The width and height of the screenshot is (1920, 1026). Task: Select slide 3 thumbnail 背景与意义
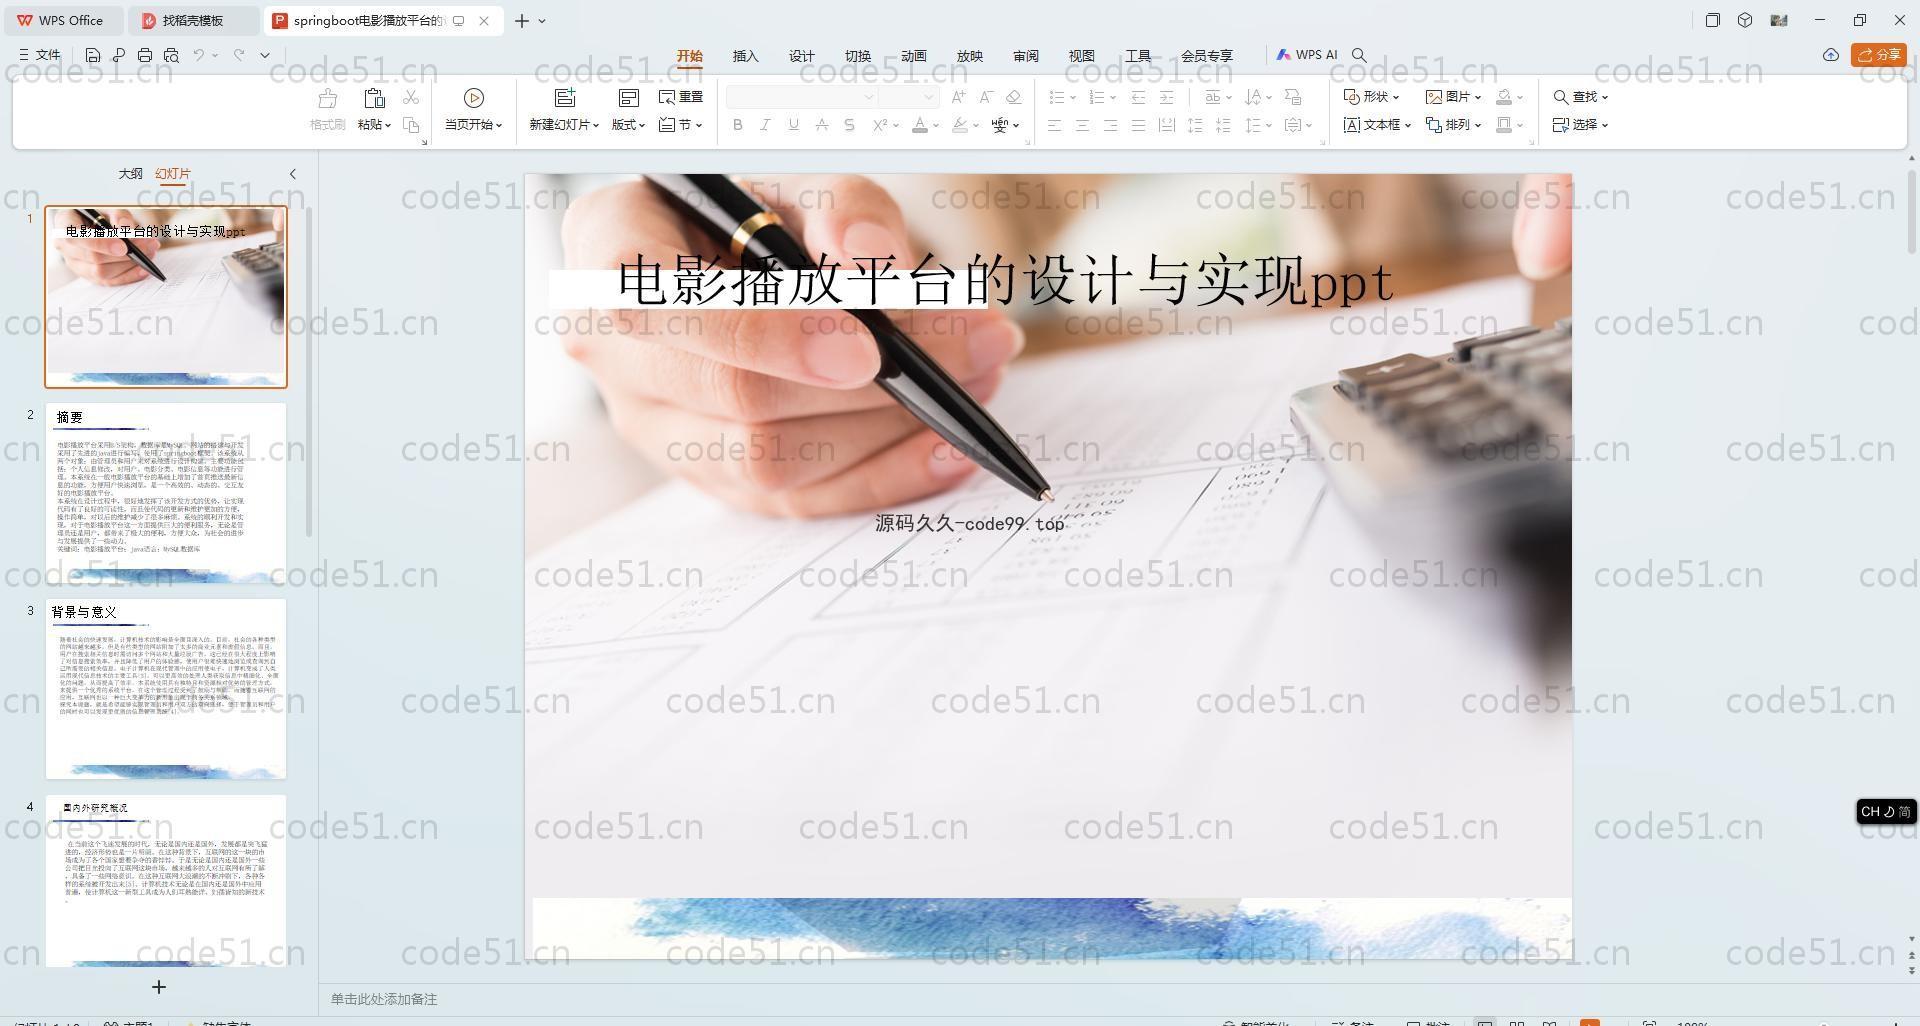166,689
